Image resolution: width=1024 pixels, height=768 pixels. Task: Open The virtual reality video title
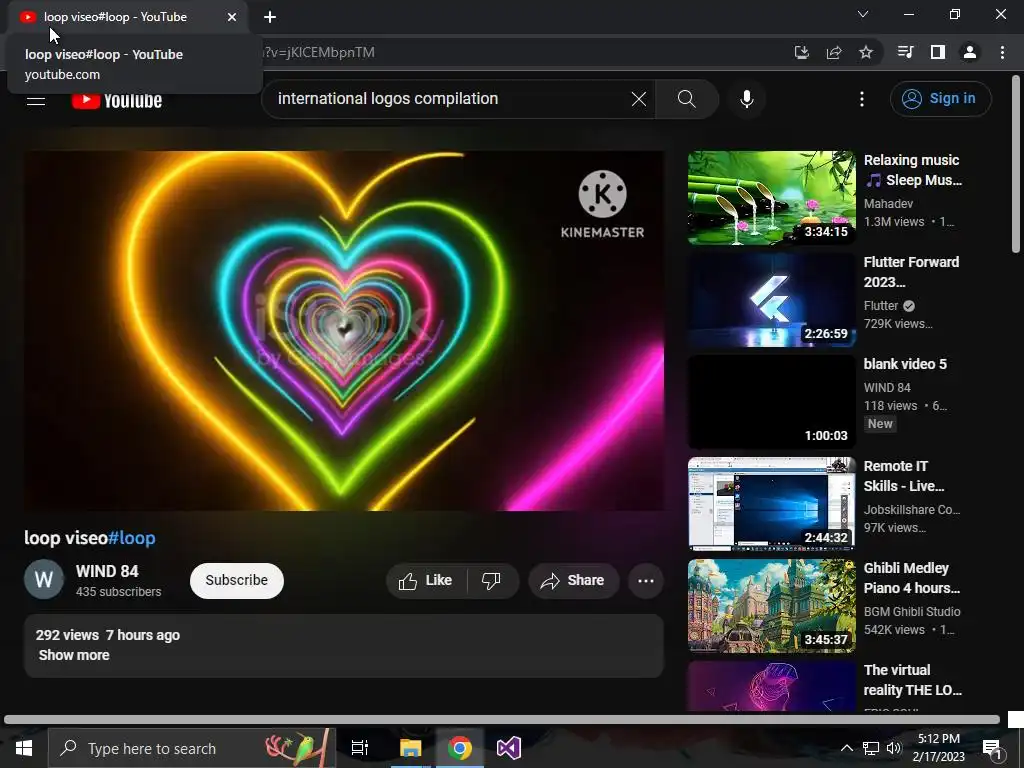[912, 680]
